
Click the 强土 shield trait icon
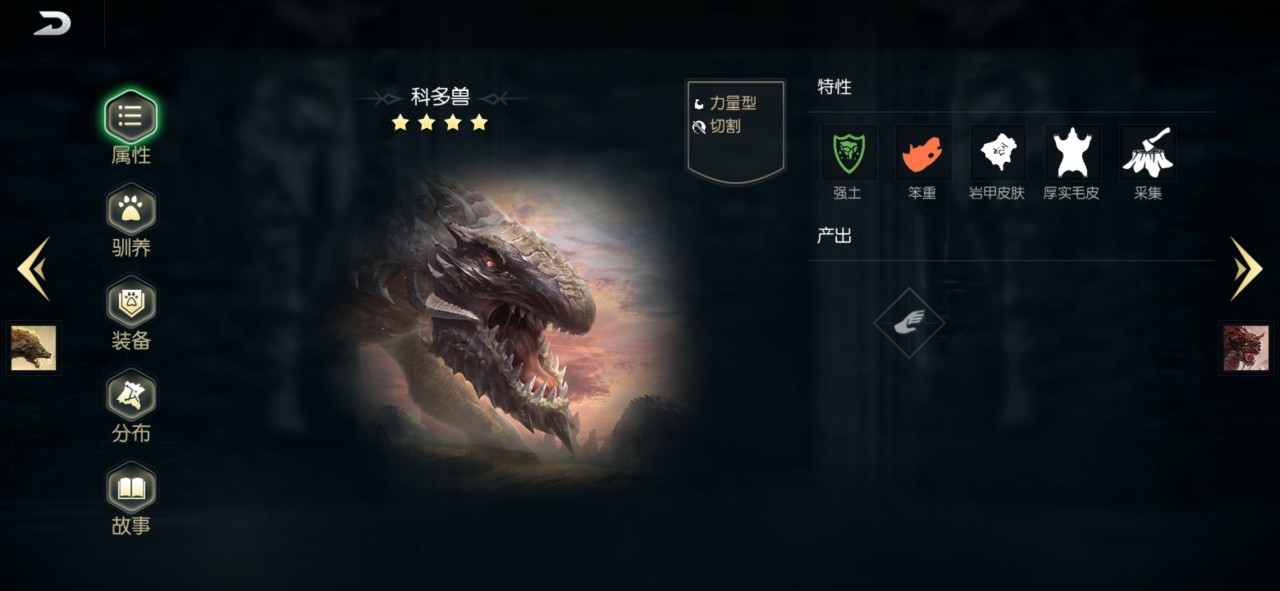coord(849,153)
